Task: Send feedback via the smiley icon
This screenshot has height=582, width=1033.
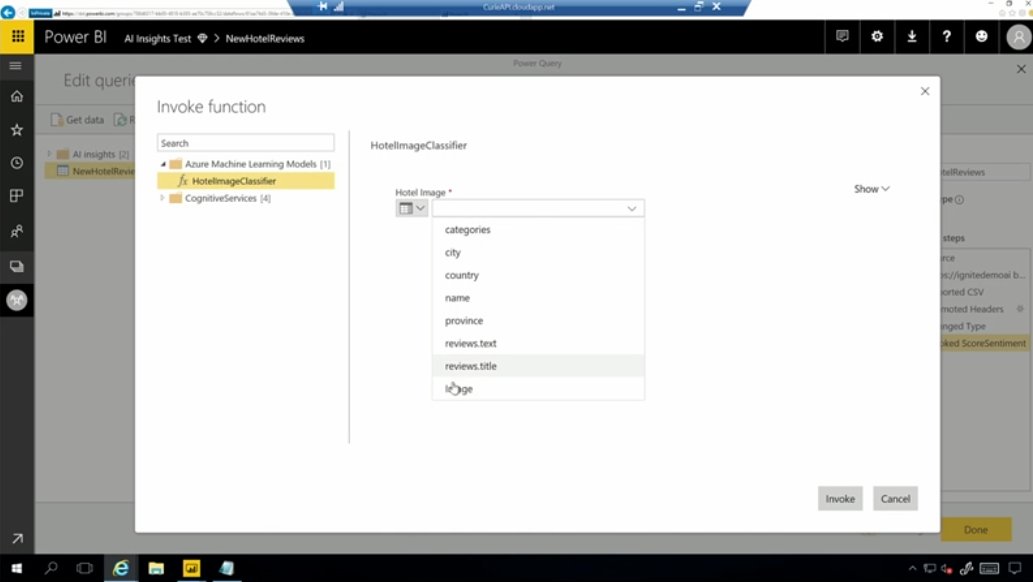Action: [x=980, y=36]
